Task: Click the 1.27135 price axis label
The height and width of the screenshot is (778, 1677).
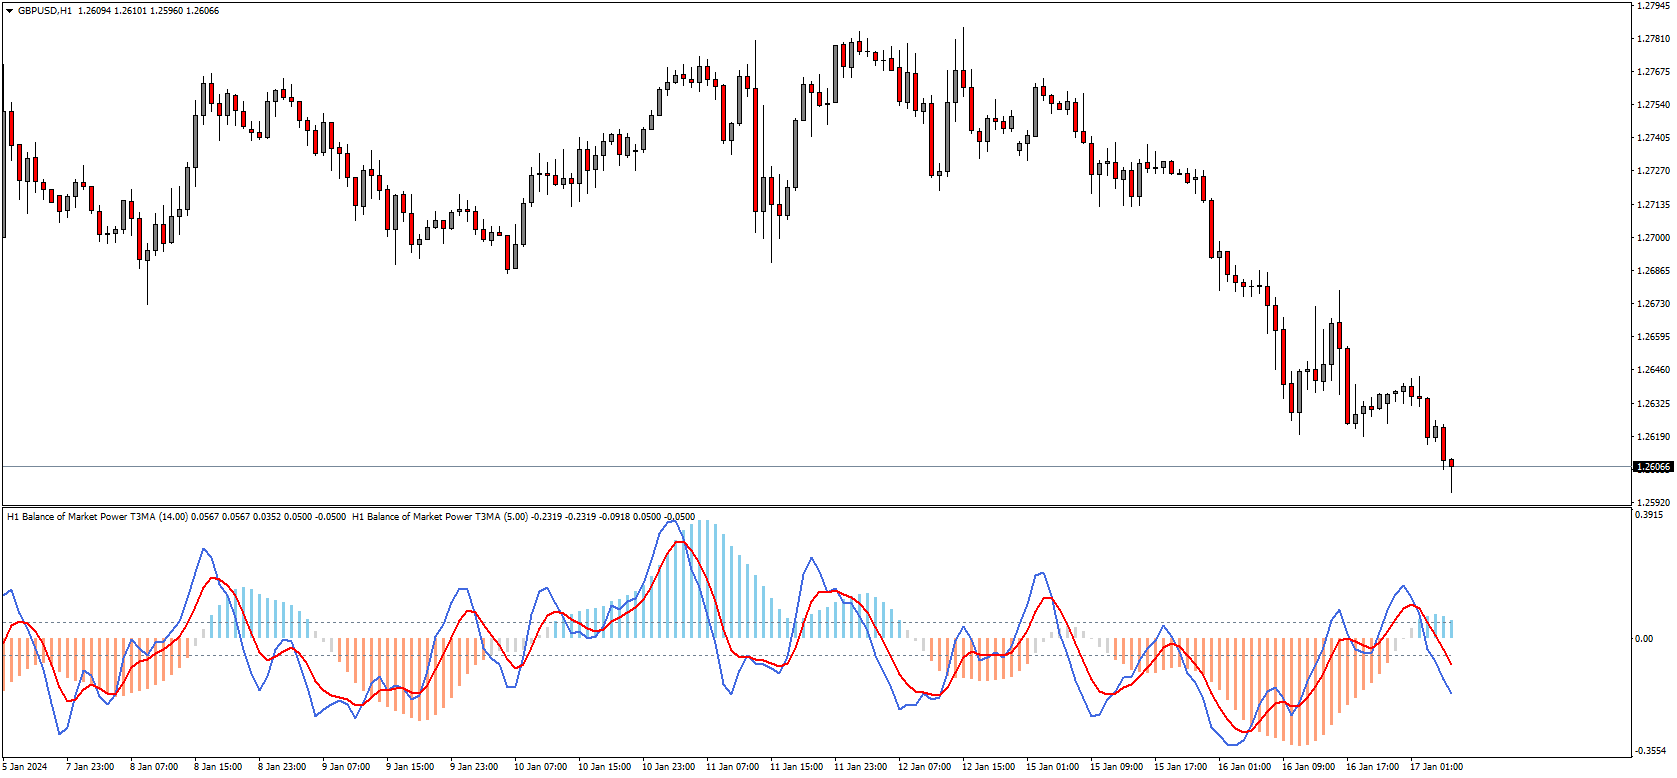Action: (1653, 205)
